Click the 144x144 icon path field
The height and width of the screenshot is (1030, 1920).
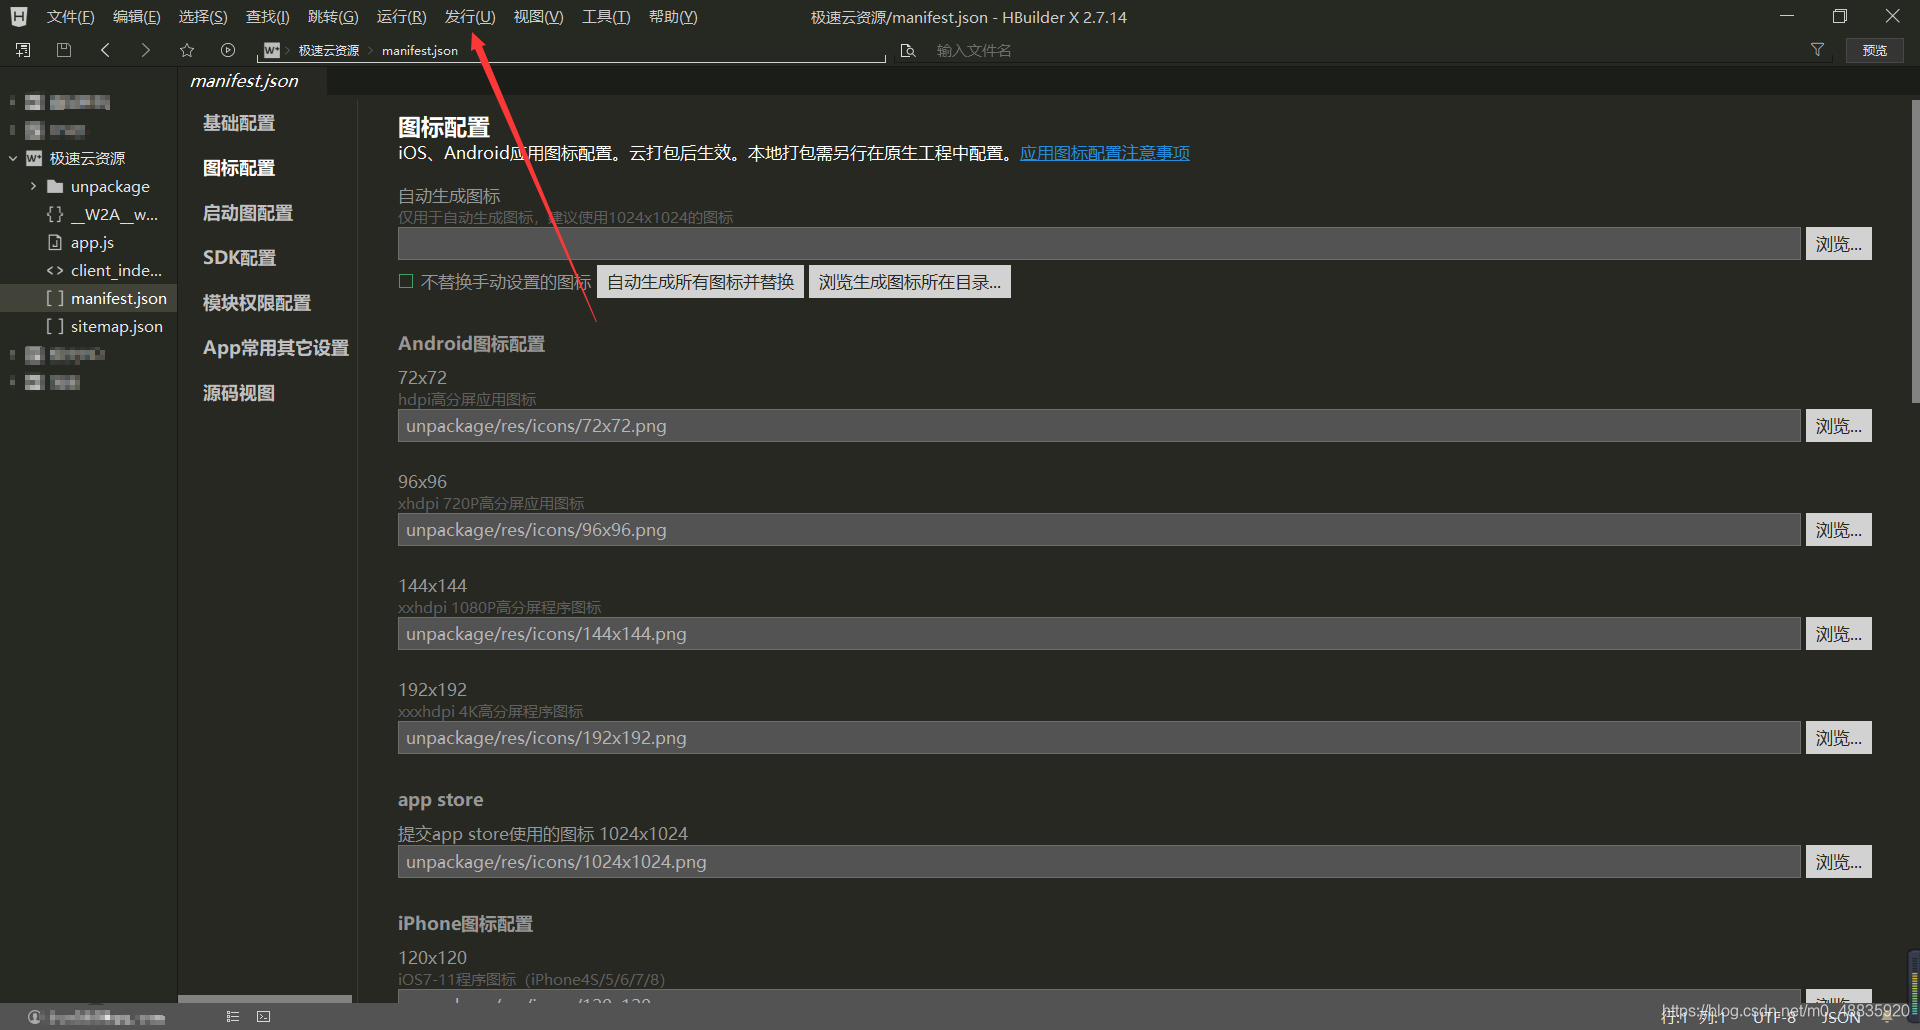tap(1099, 634)
